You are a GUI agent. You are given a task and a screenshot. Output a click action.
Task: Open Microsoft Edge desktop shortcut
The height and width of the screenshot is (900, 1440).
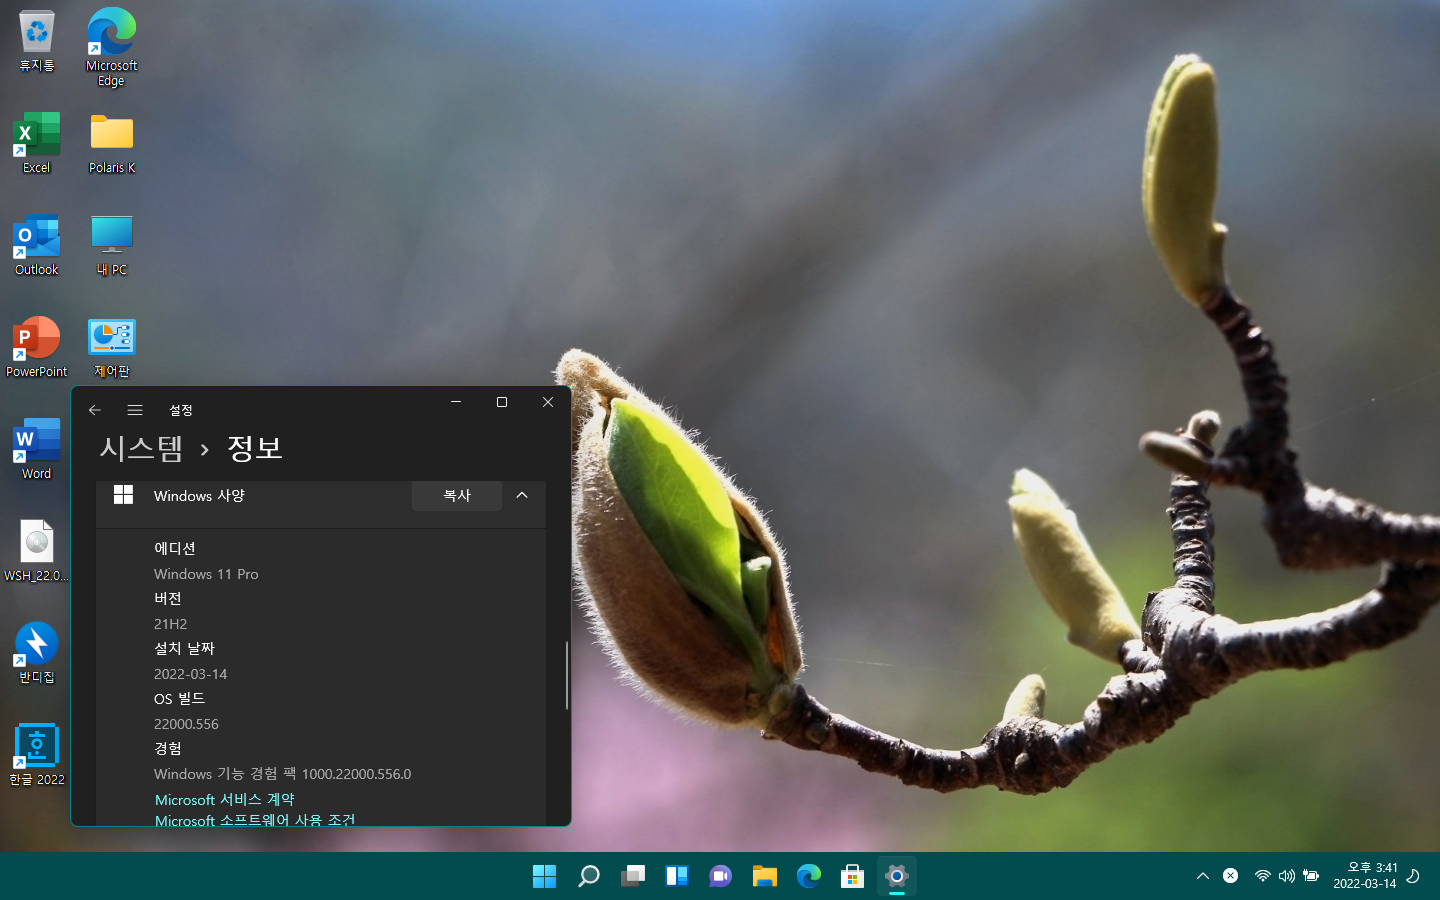(111, 47)
